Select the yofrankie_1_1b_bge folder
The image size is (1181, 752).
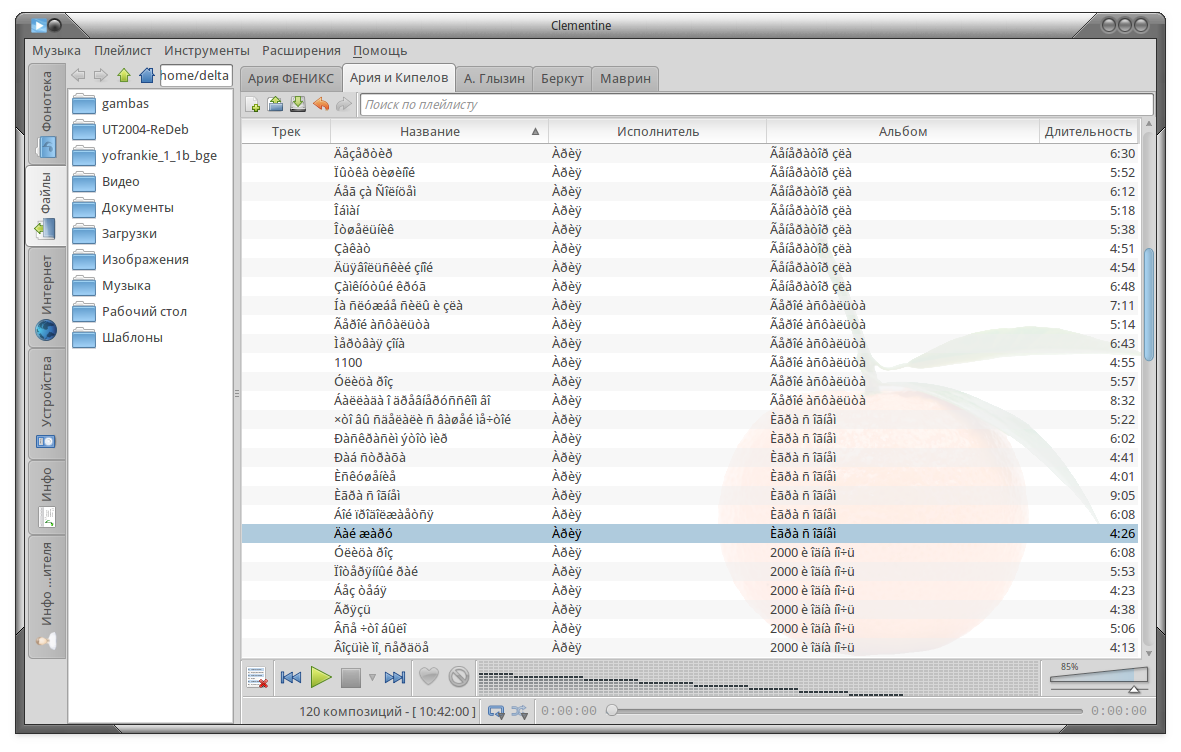coord(151,156)
